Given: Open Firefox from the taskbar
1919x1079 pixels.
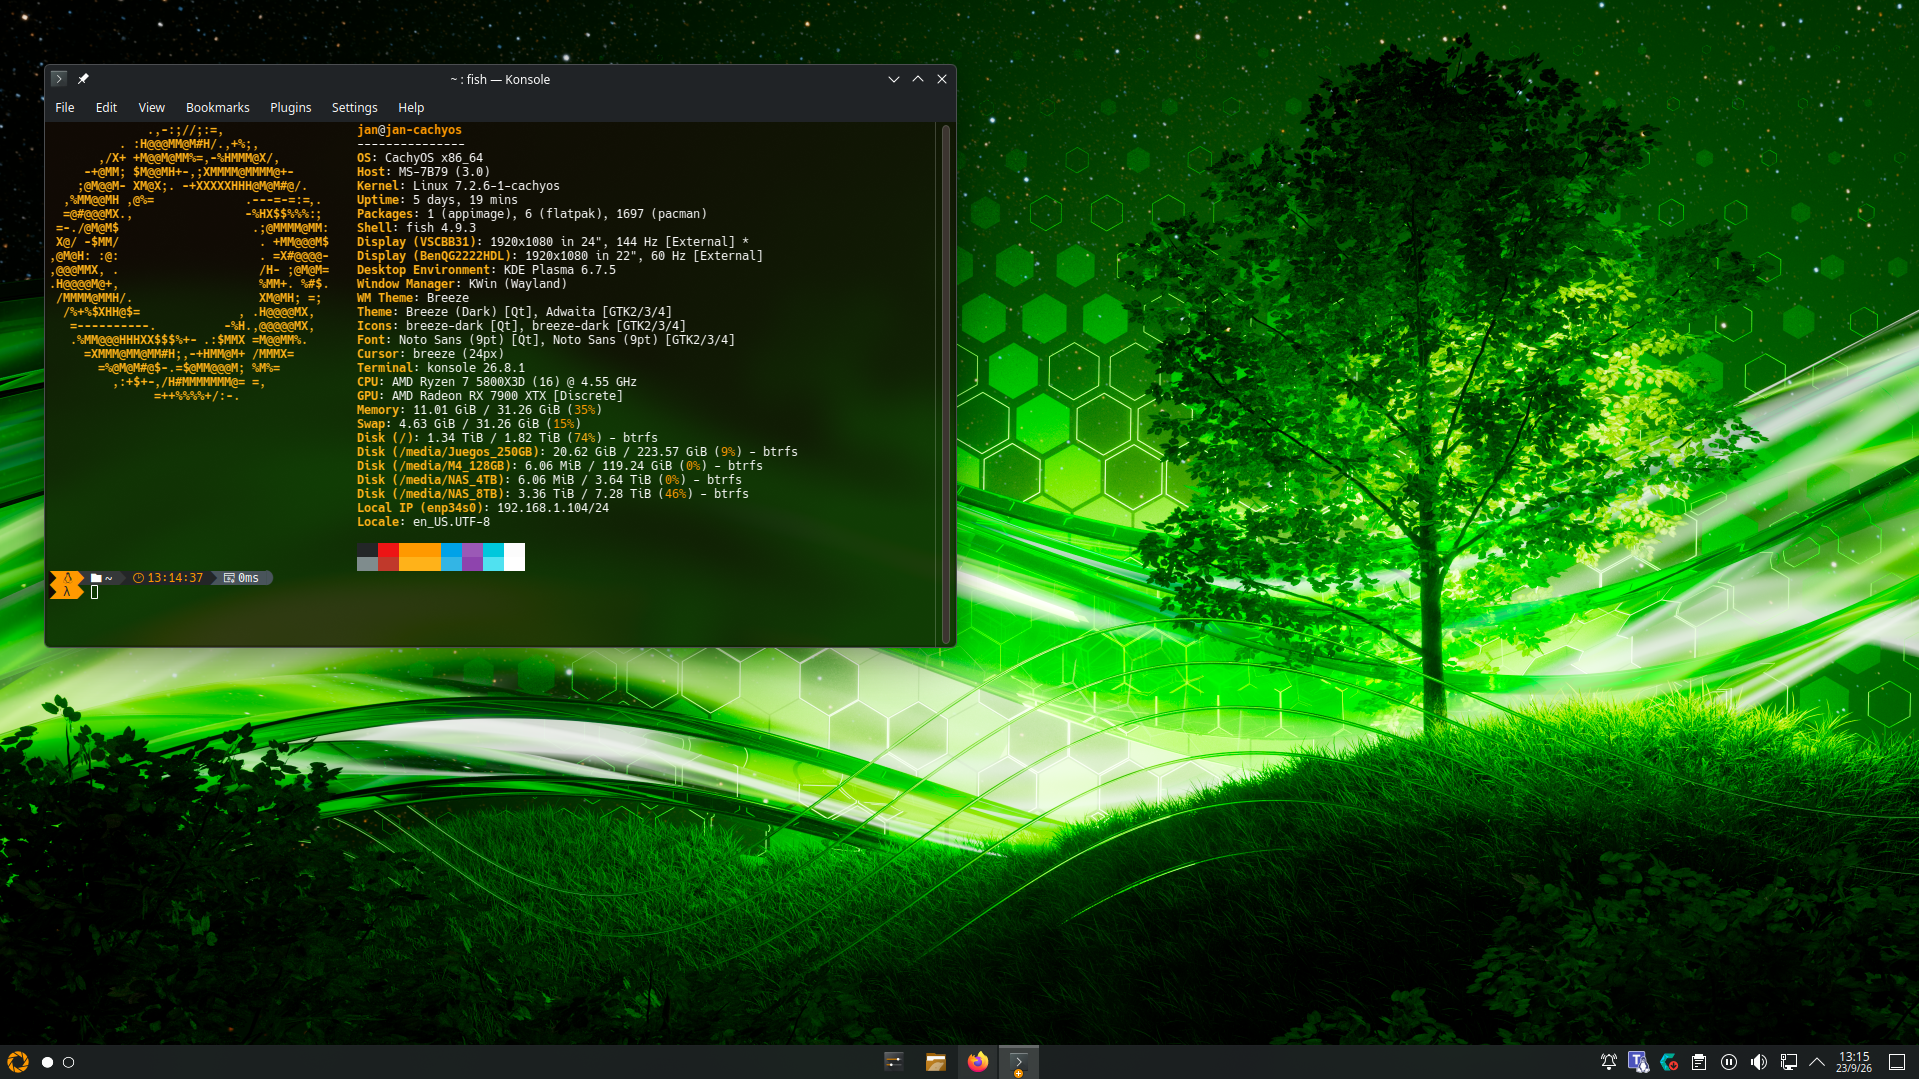Looking at the screenshot, I should pyautogui.click(x=978, y=1062).
